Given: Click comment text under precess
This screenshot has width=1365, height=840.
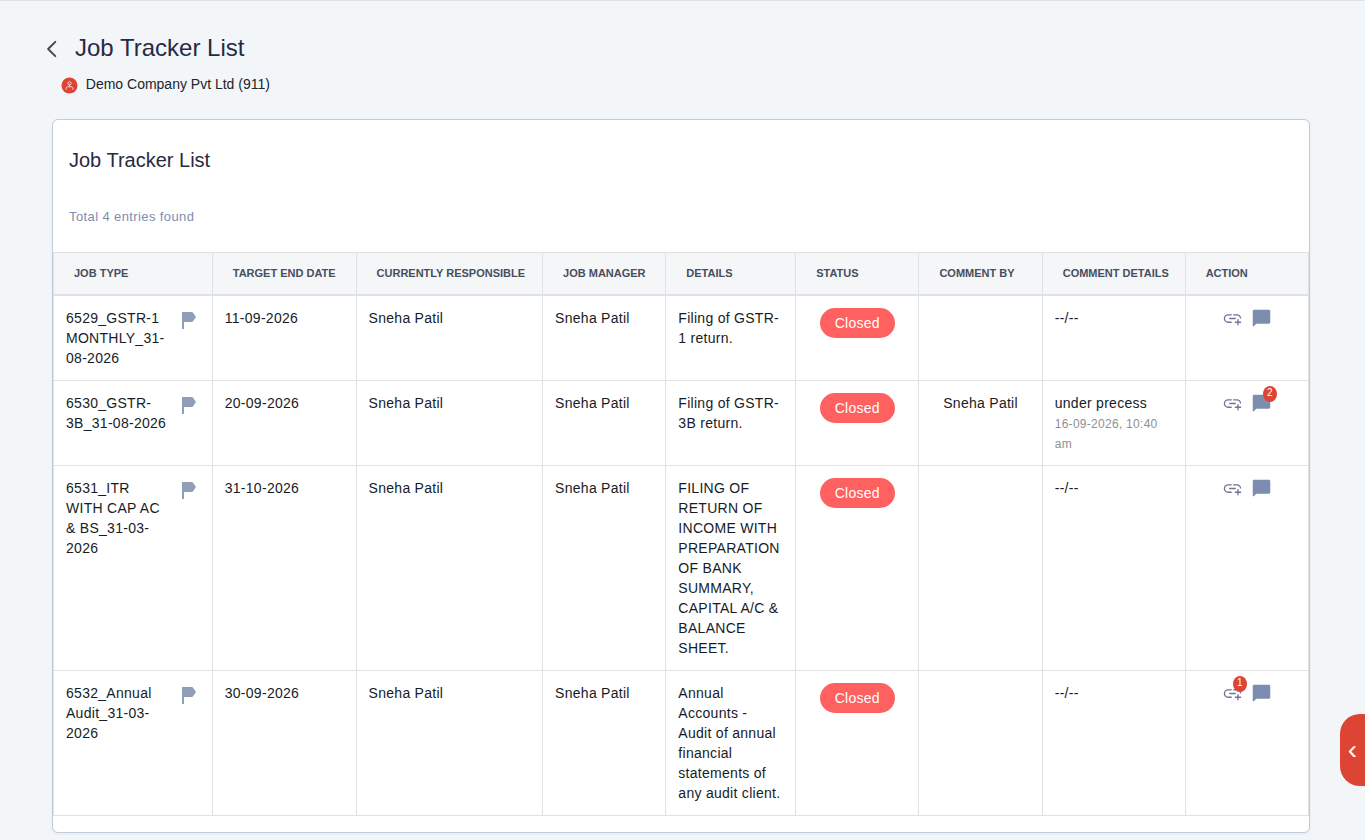Looking at the screenshot, I should click(1101, 404).
